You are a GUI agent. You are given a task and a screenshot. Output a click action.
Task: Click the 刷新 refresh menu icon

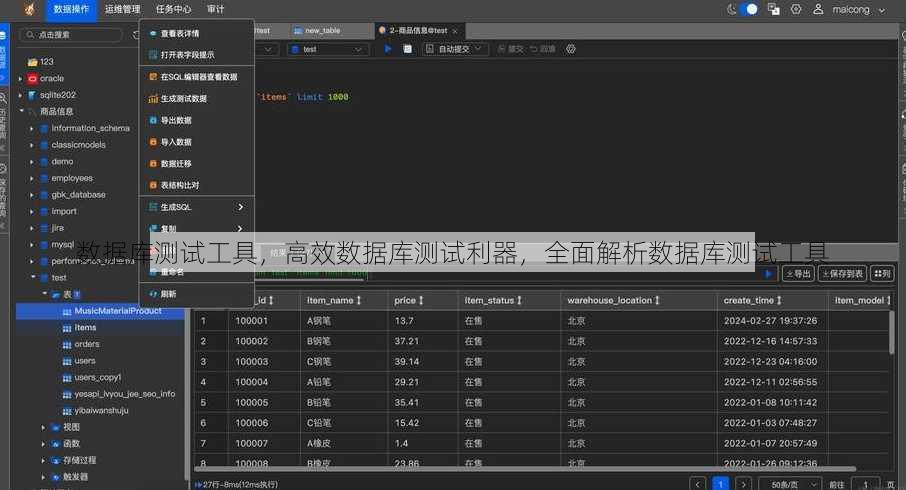[153, 294]
